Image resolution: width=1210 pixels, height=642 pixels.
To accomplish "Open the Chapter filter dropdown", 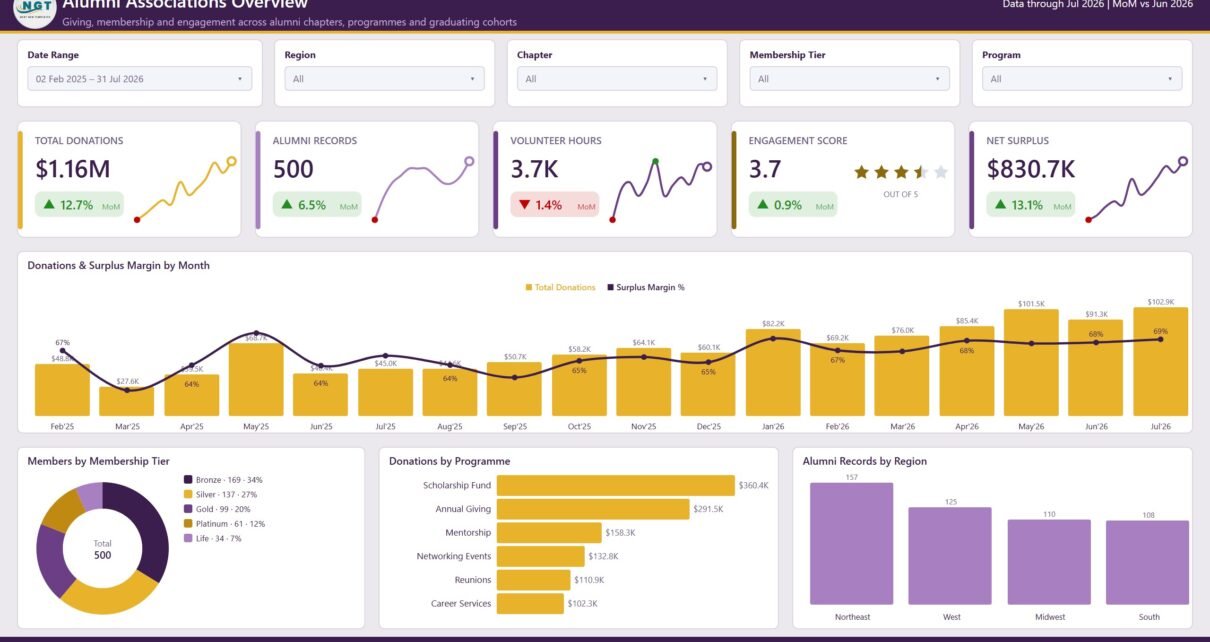I will tap(617, 79).
